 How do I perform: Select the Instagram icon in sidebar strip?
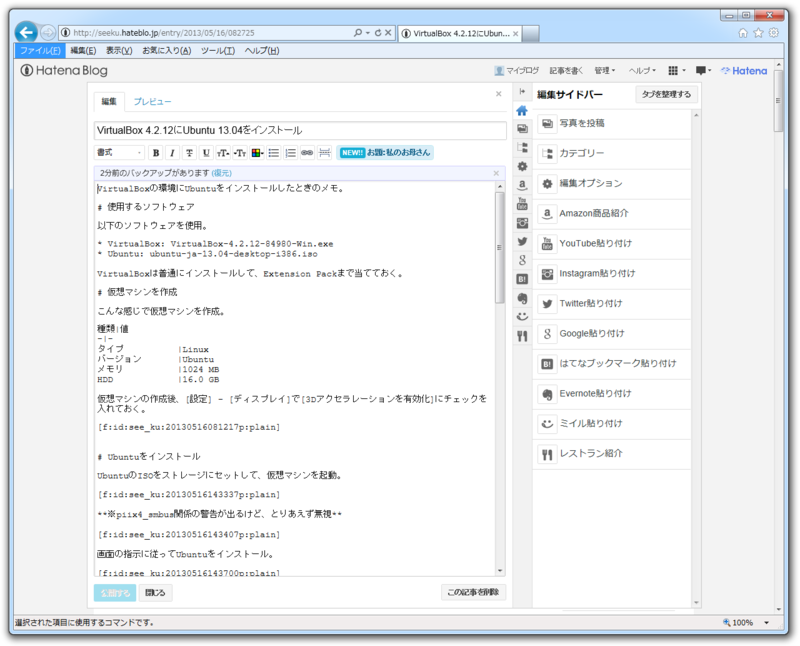[x=522, y=223]
